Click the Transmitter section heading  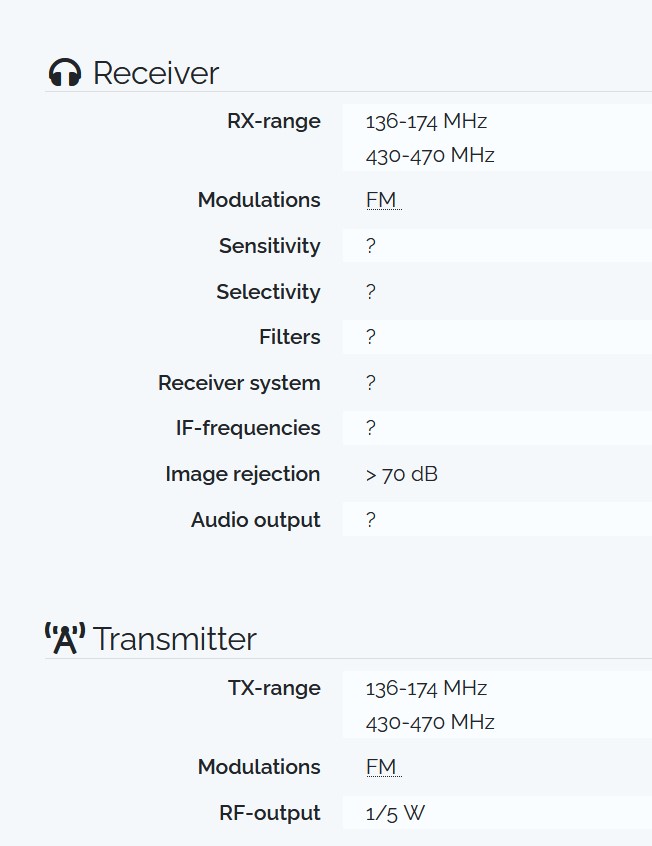pyautogui.click(x=174, y=639)
